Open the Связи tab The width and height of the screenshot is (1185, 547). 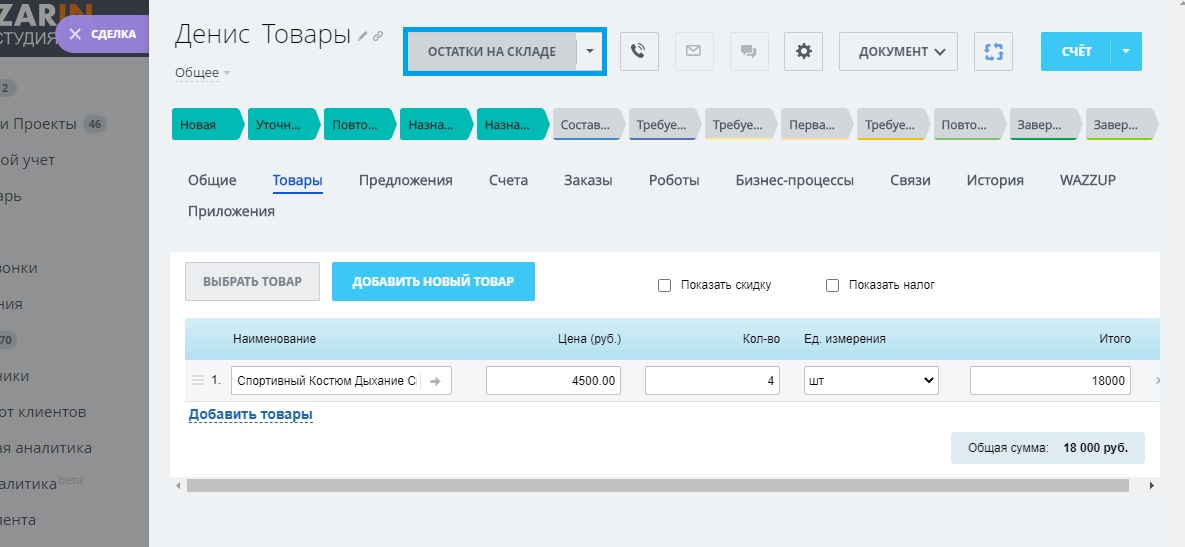tap(910, 181)
